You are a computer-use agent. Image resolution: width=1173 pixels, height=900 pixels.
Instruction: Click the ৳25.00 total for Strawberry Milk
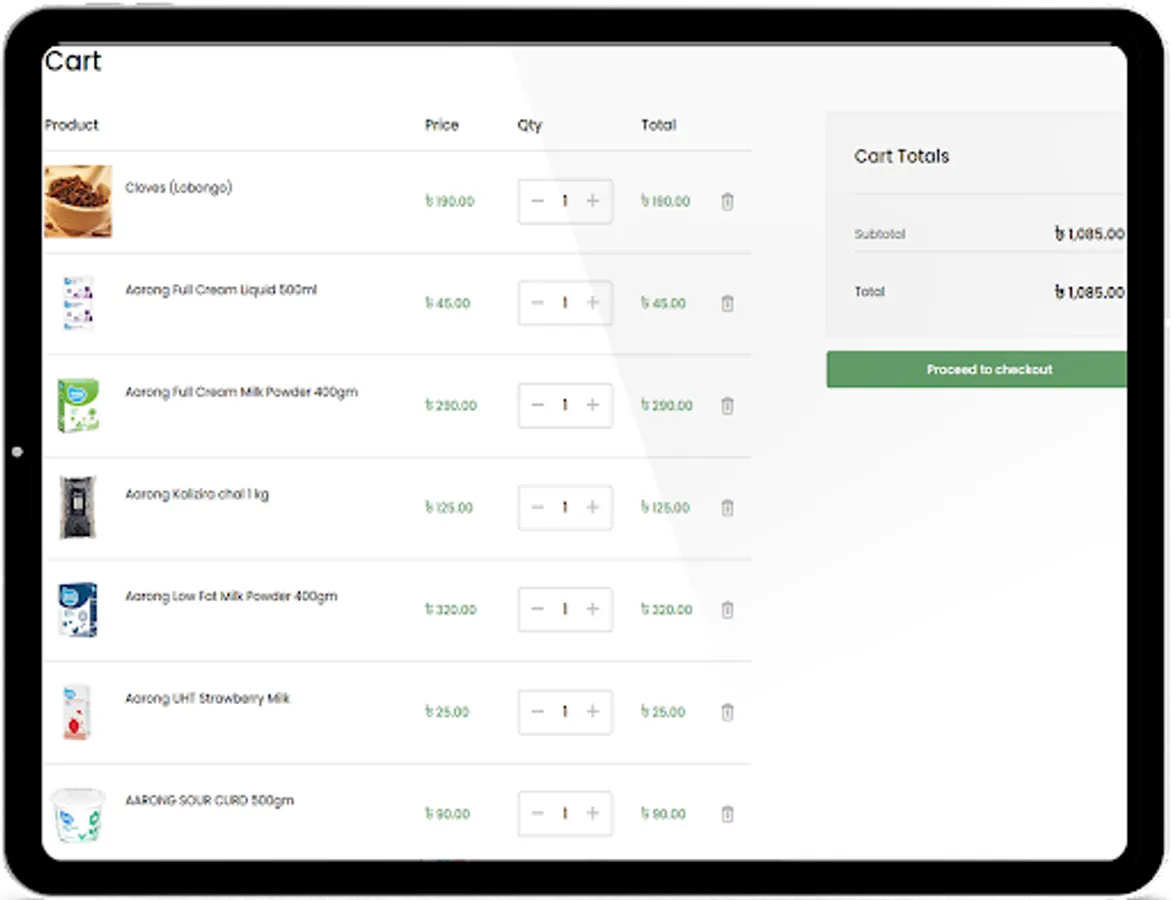point(663,711)
